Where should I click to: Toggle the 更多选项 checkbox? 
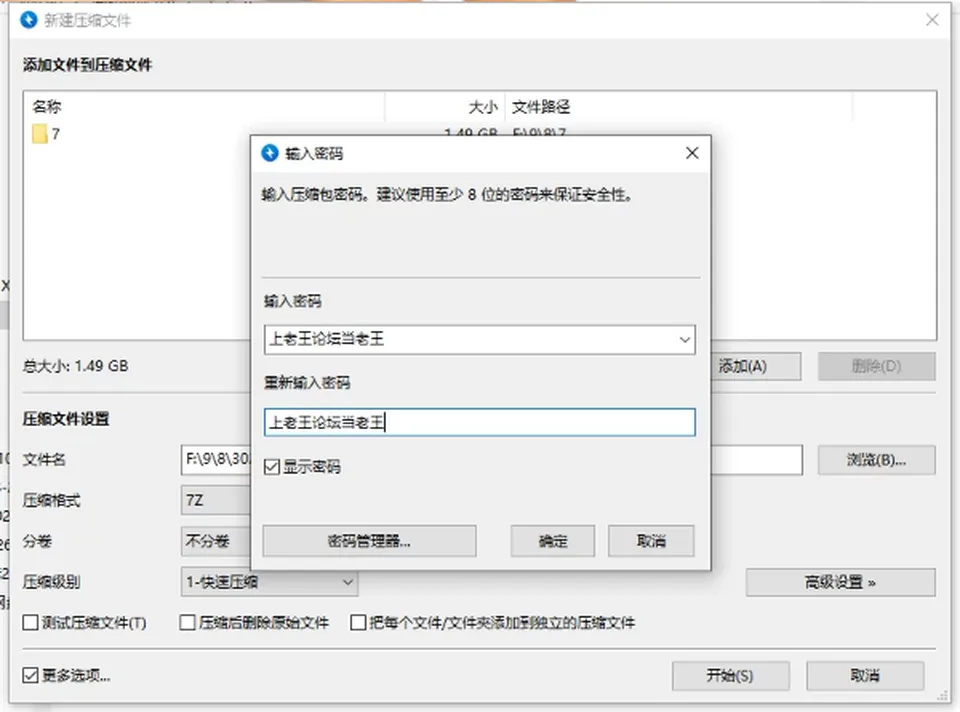click(30, 675)
